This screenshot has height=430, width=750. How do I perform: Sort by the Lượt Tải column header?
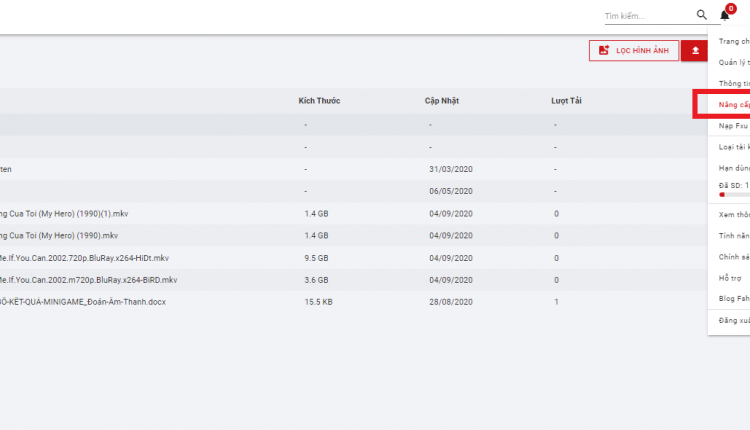point(566,100)
